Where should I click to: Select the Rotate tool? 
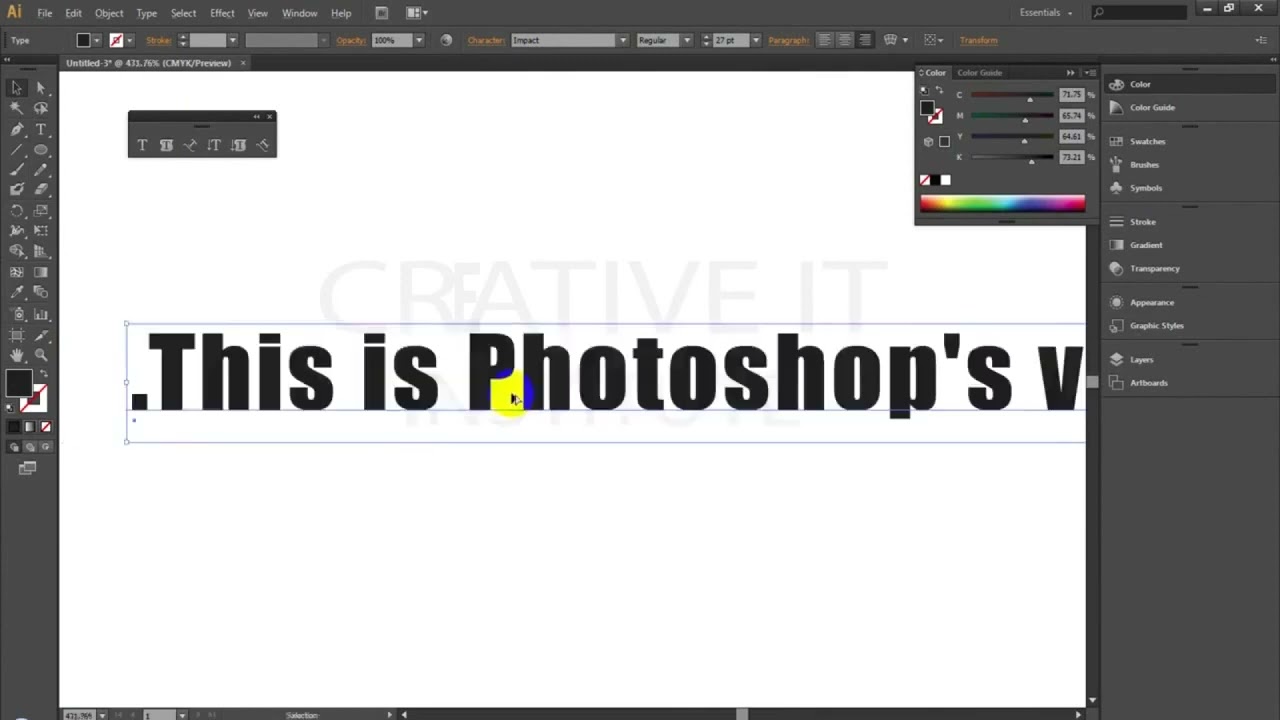point(17,210)
